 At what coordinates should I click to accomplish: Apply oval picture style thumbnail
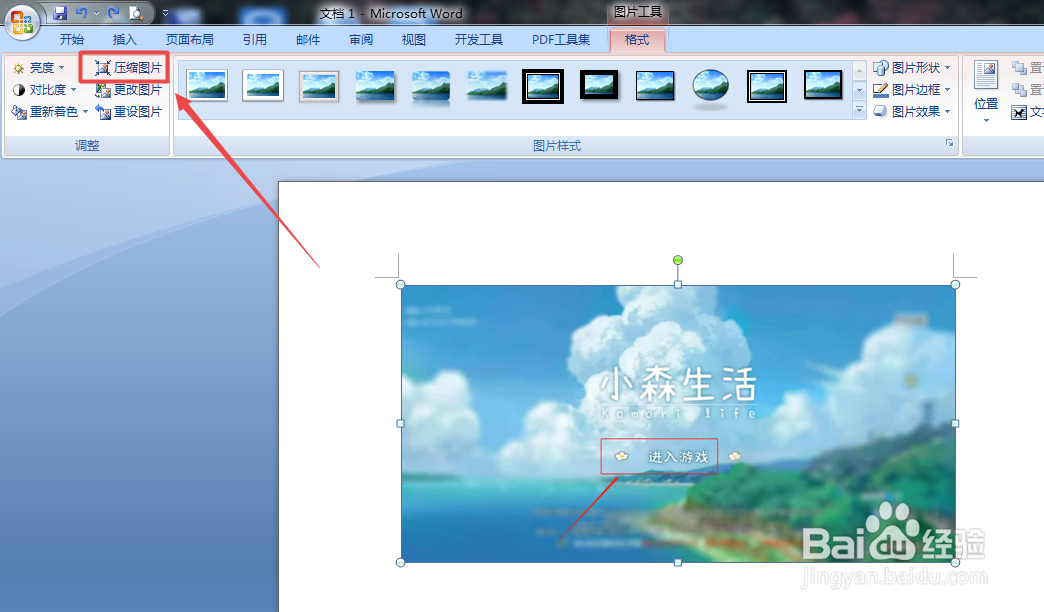(x=711, y=88)
